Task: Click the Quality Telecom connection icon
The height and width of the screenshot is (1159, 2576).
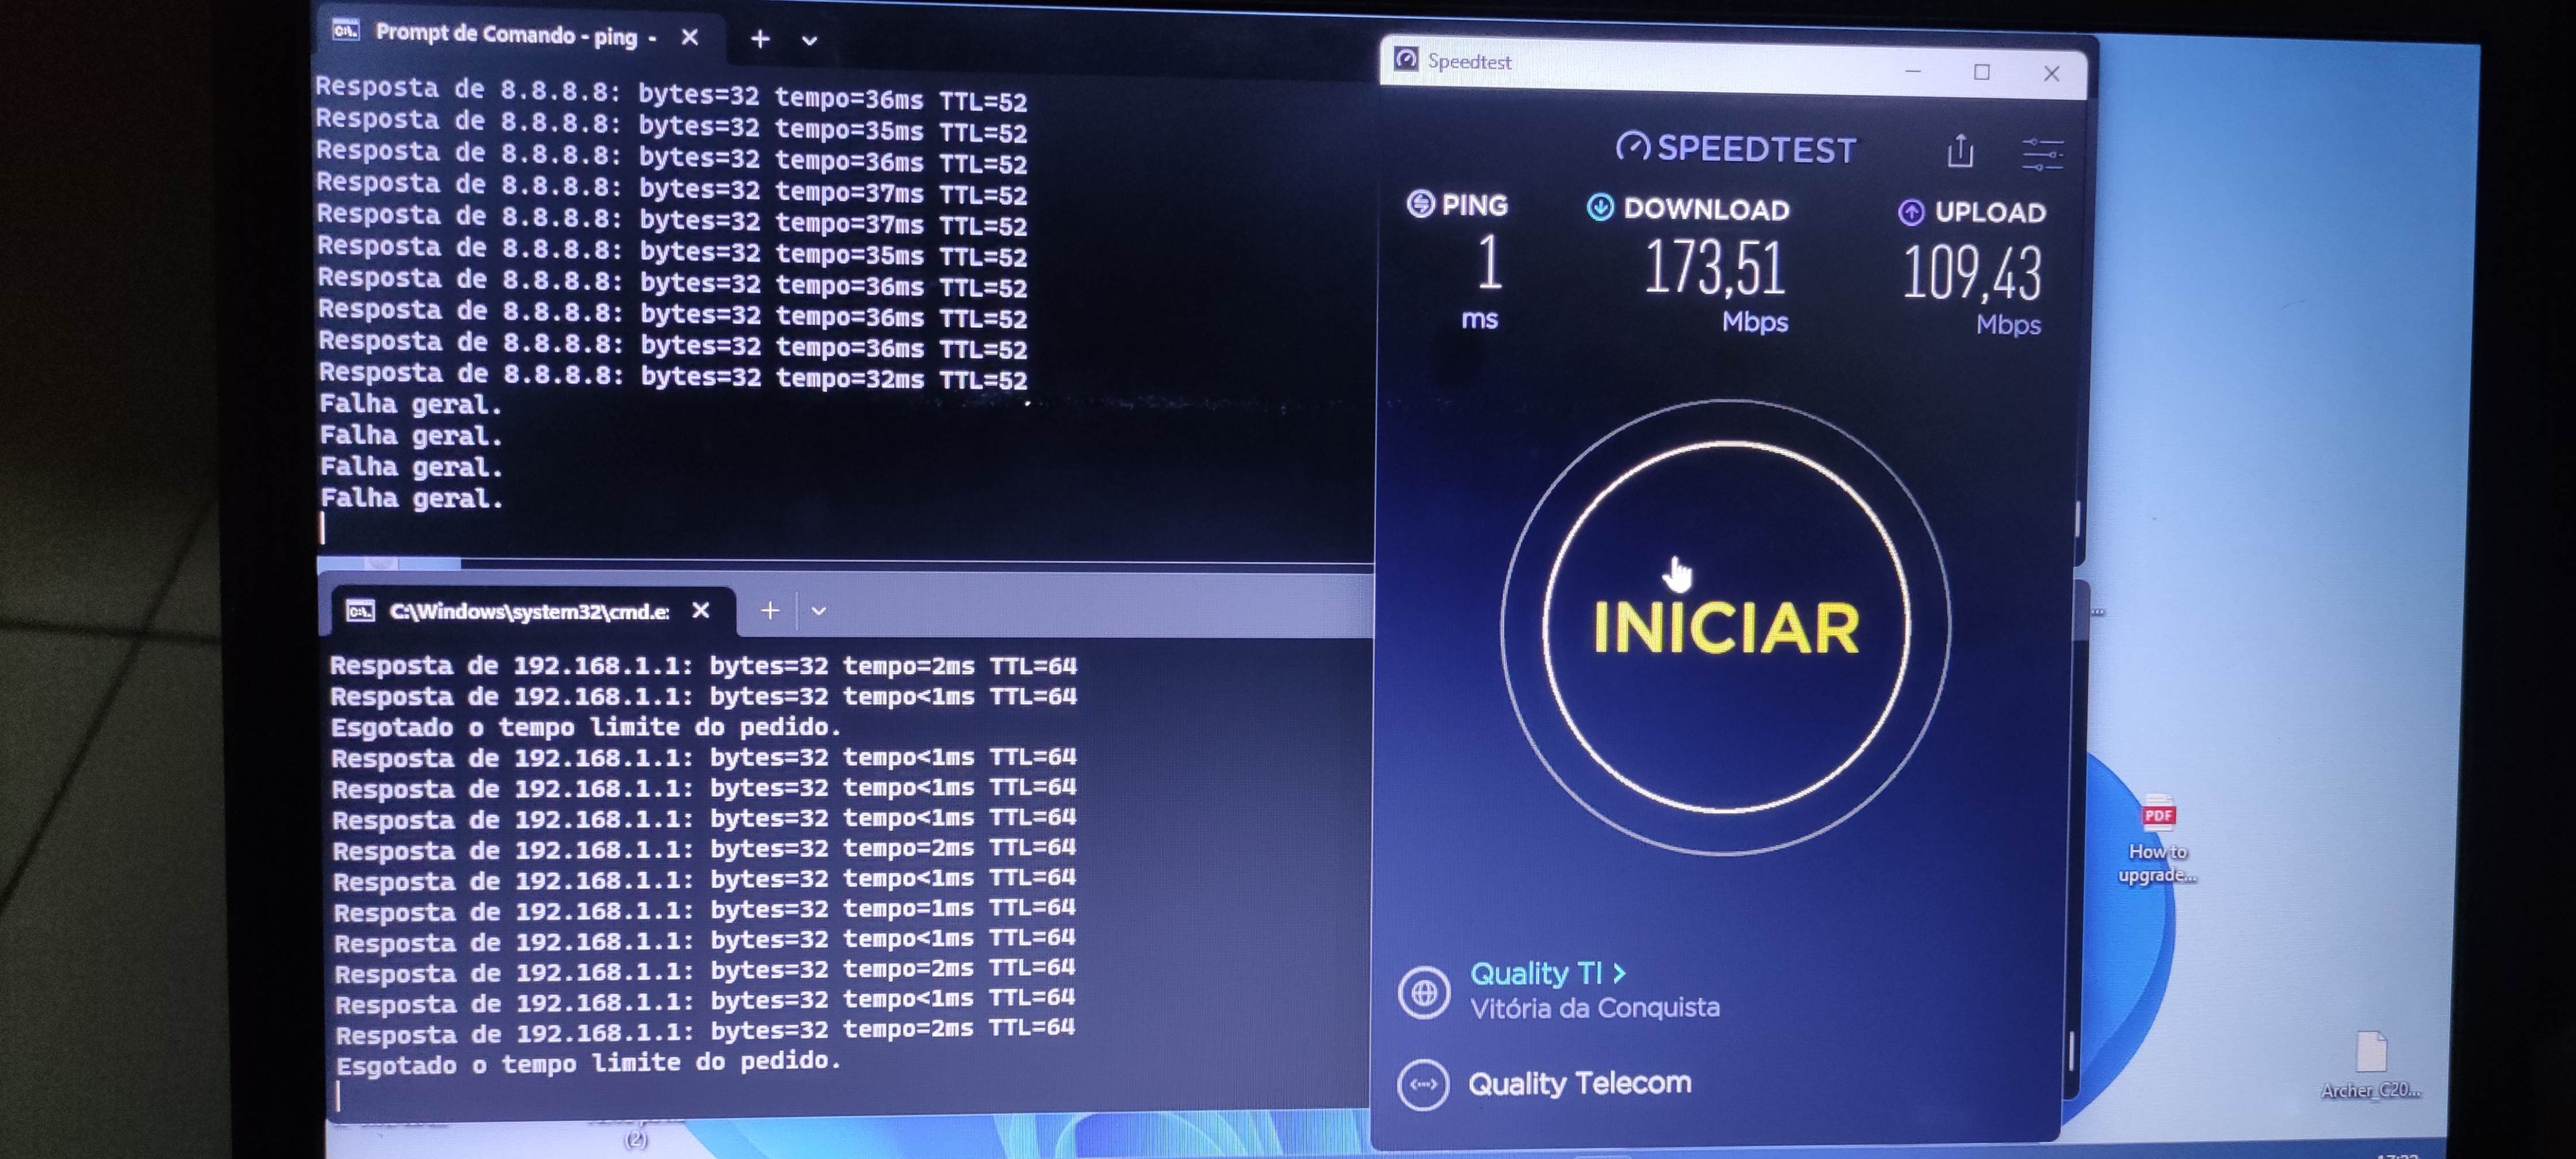Action: click(1423, 1084)
